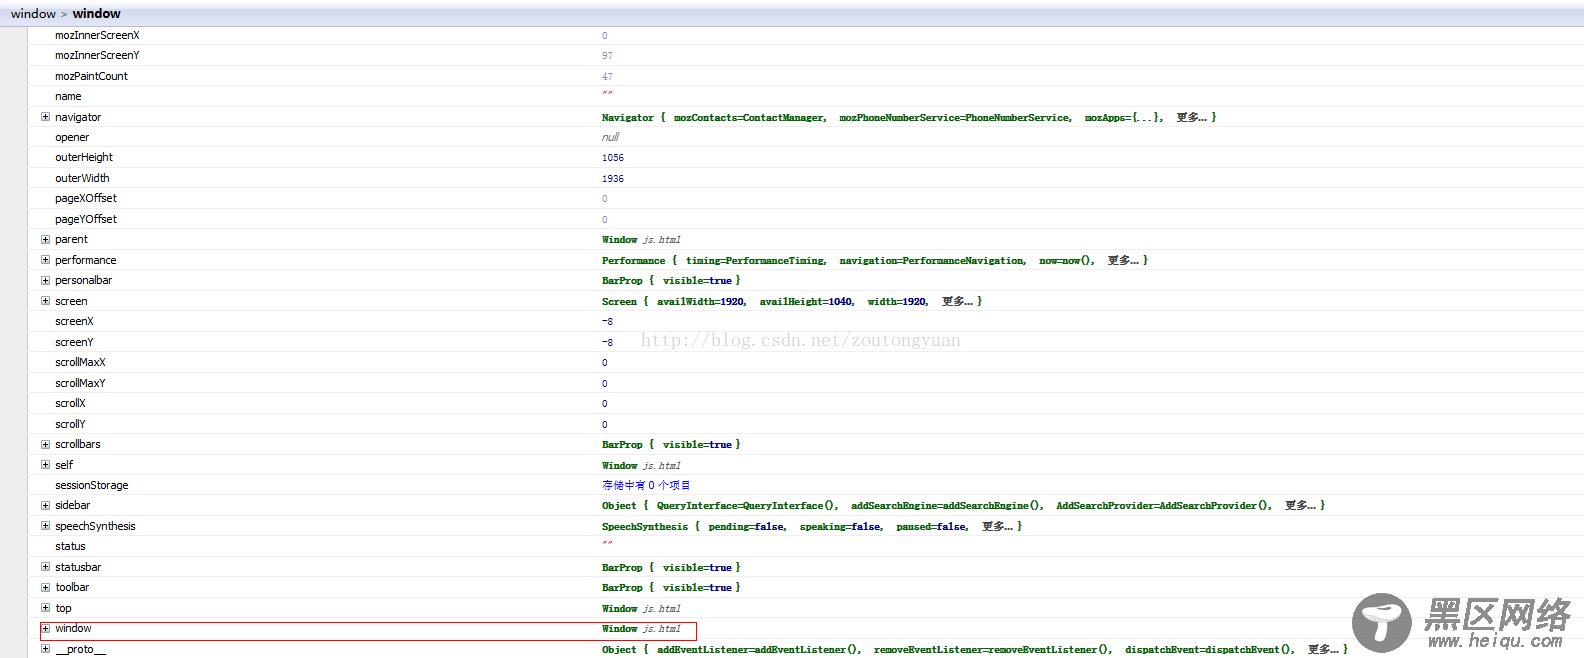Open the window row's Window js.html value
Image resolution: width=1584 pixels, height=658 pixels.
pos(641,629)
